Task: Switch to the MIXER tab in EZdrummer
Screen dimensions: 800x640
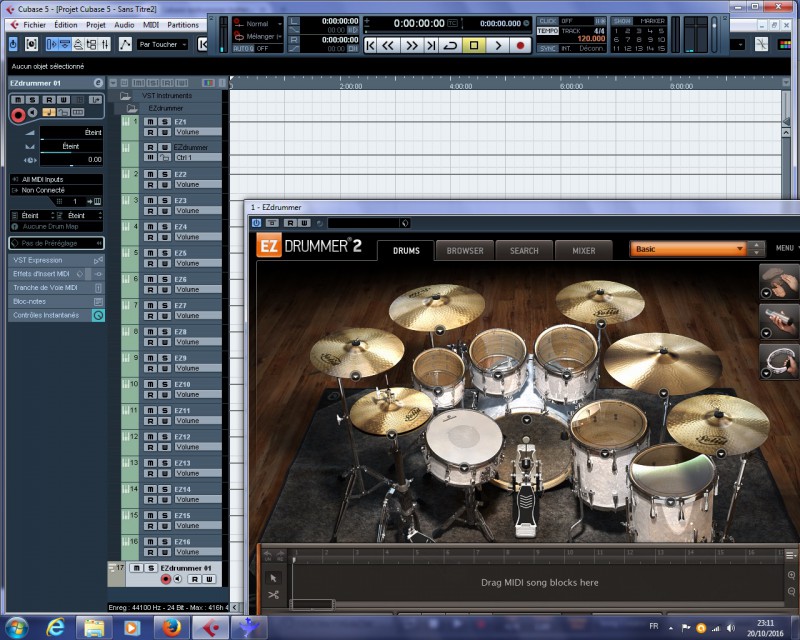Action: 584,251
